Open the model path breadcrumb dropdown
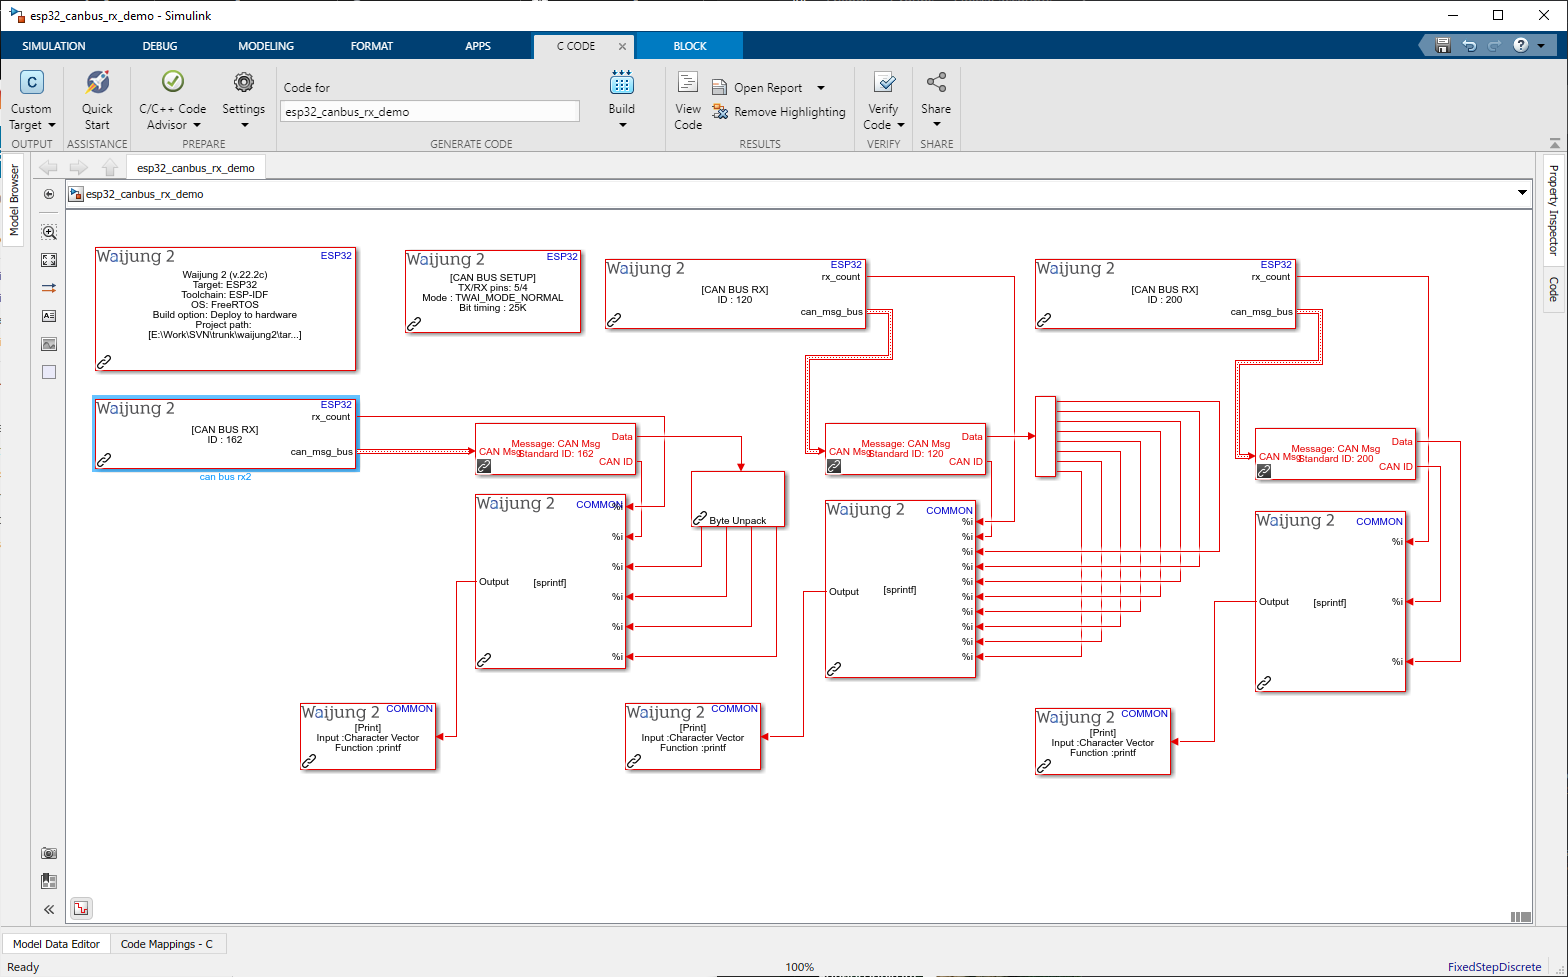1568x977 pixels. pyautogui.click(x=1522, y=193)
